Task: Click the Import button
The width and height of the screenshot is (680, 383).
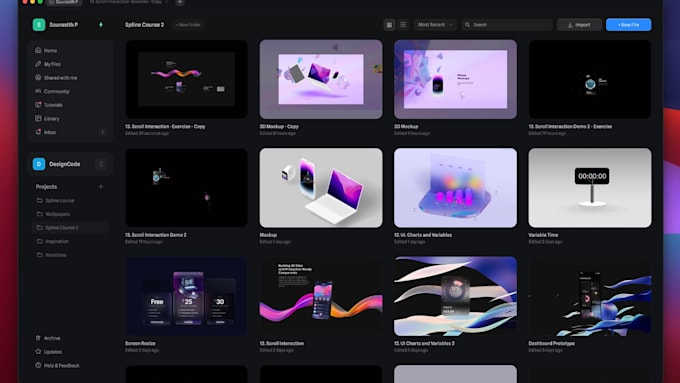Action: [x=579, y=25]
